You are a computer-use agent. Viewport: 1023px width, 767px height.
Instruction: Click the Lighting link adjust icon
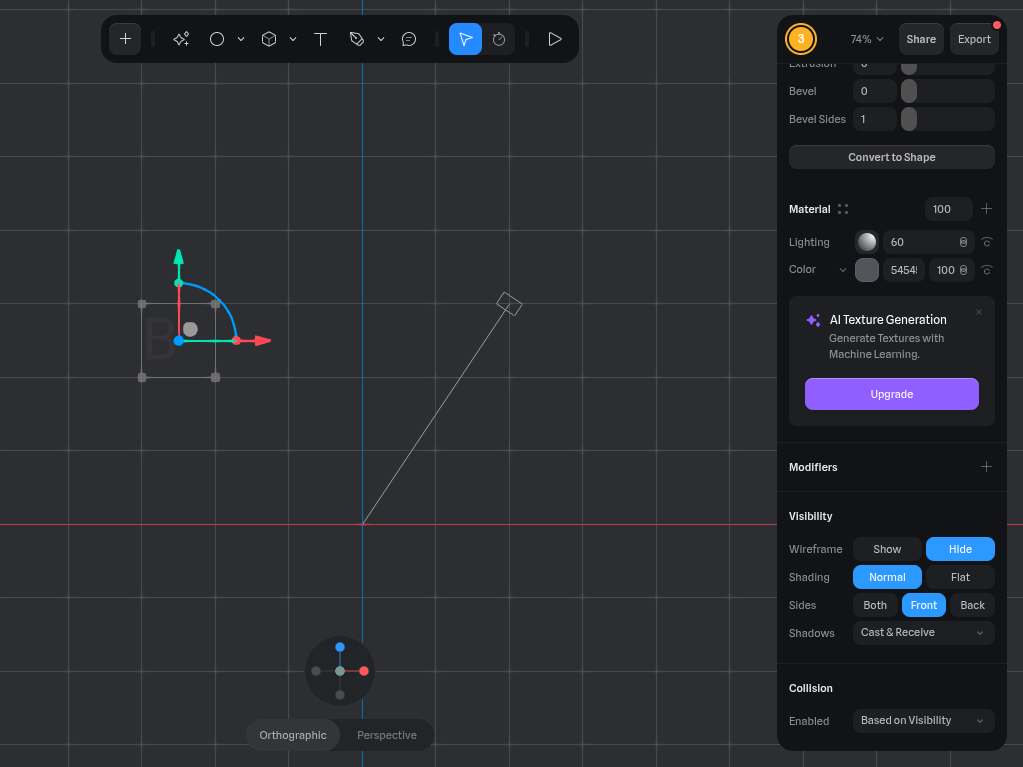tap(963, 242)
